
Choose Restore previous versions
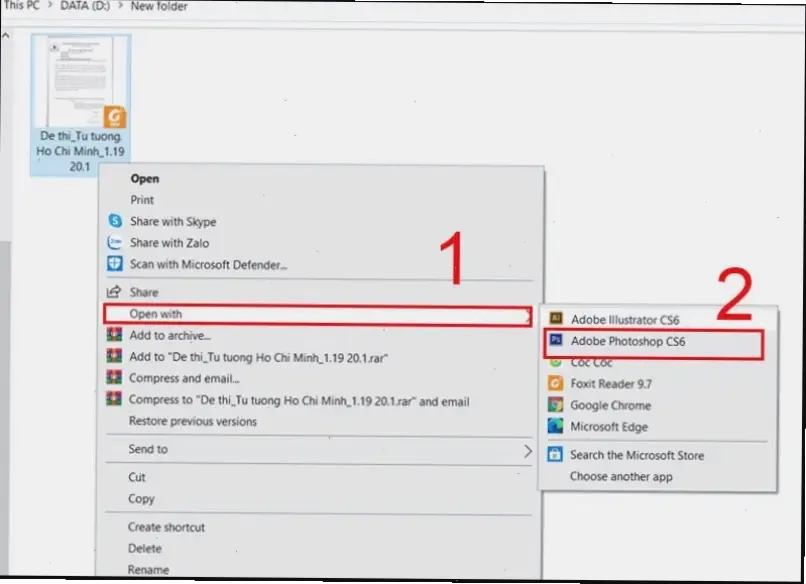point(193,422)
